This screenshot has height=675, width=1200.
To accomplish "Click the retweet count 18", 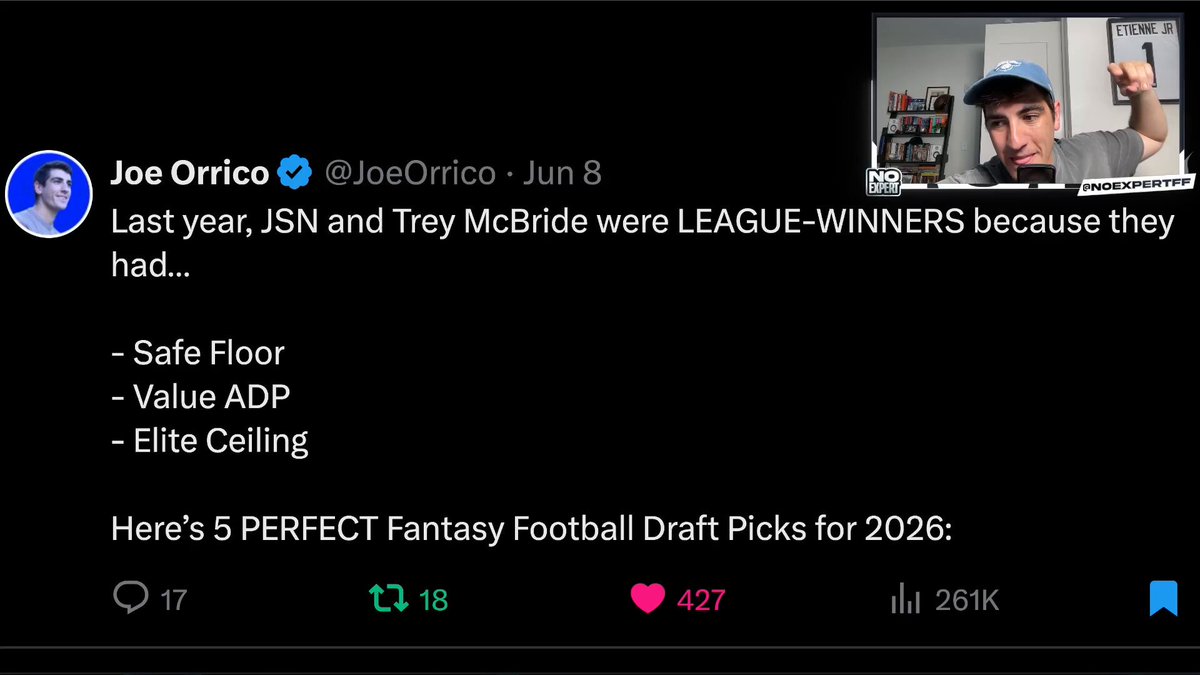I will (433, 600).
